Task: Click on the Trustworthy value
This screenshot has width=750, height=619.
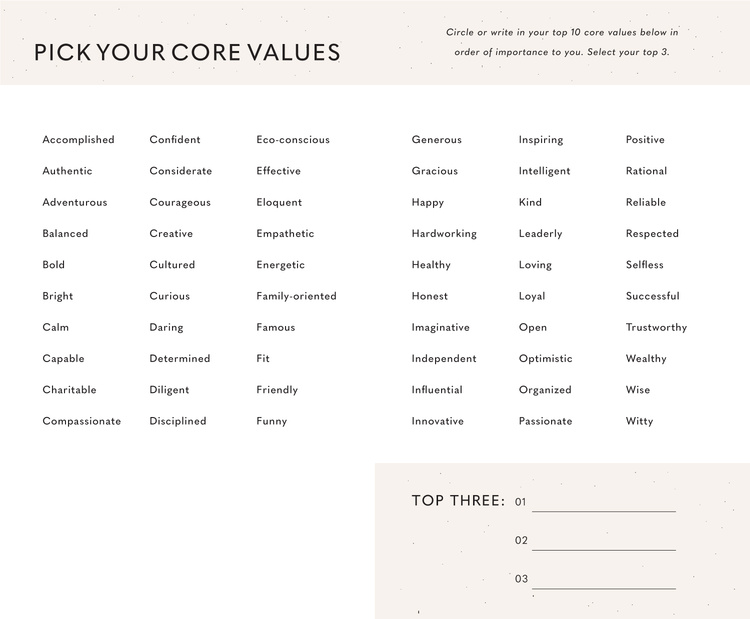Action: (x=656, y=328)
